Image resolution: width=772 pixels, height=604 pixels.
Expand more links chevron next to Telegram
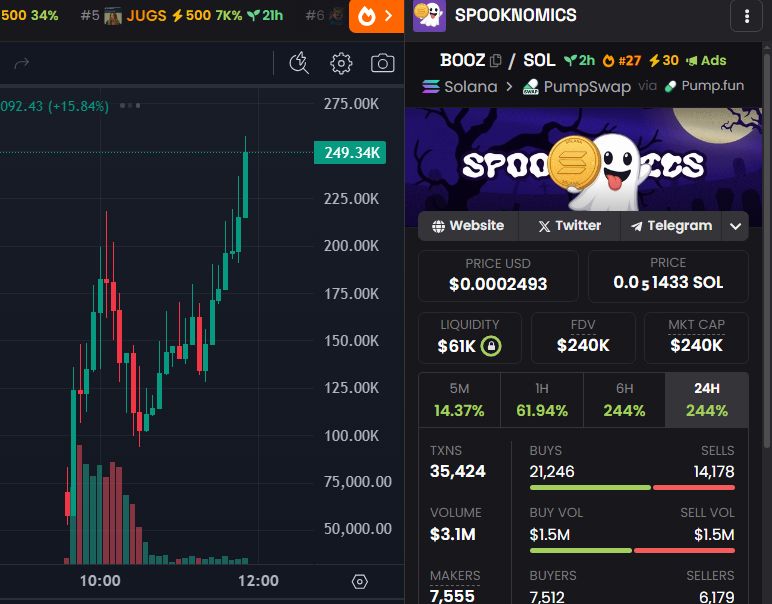pos(736,226)
